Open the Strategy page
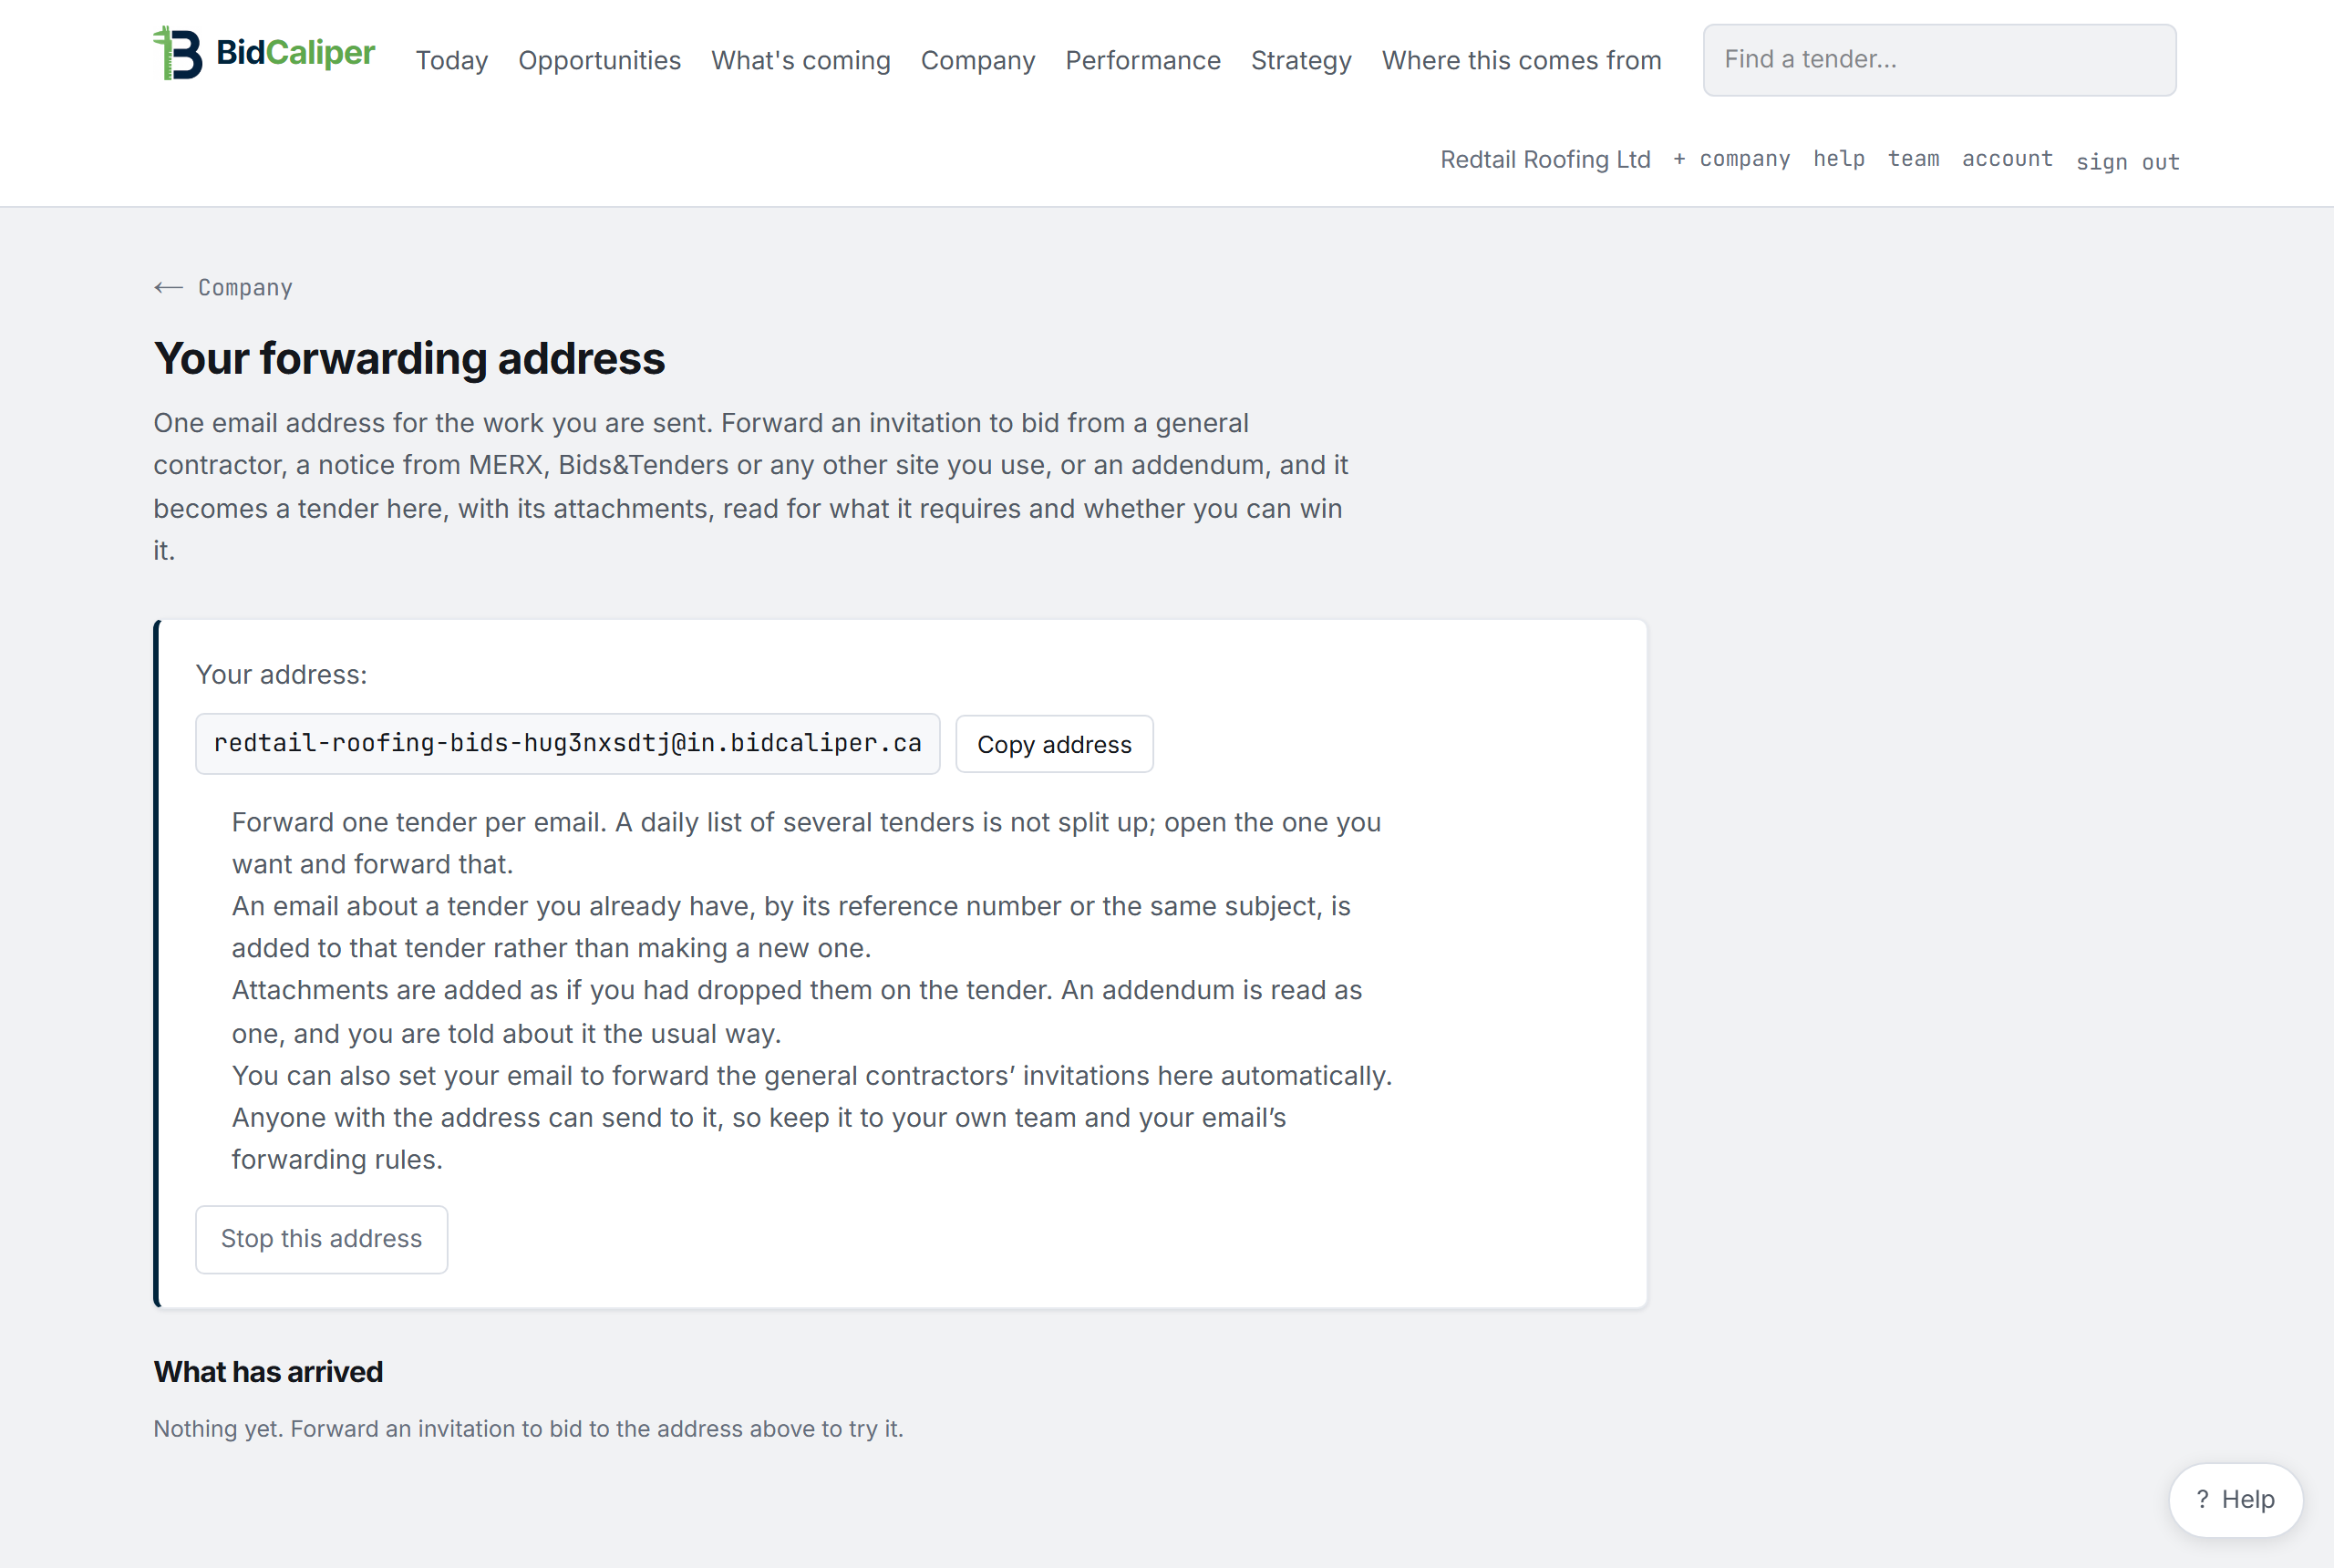Screen dimensions: 2334x1568 (1301, 60)
